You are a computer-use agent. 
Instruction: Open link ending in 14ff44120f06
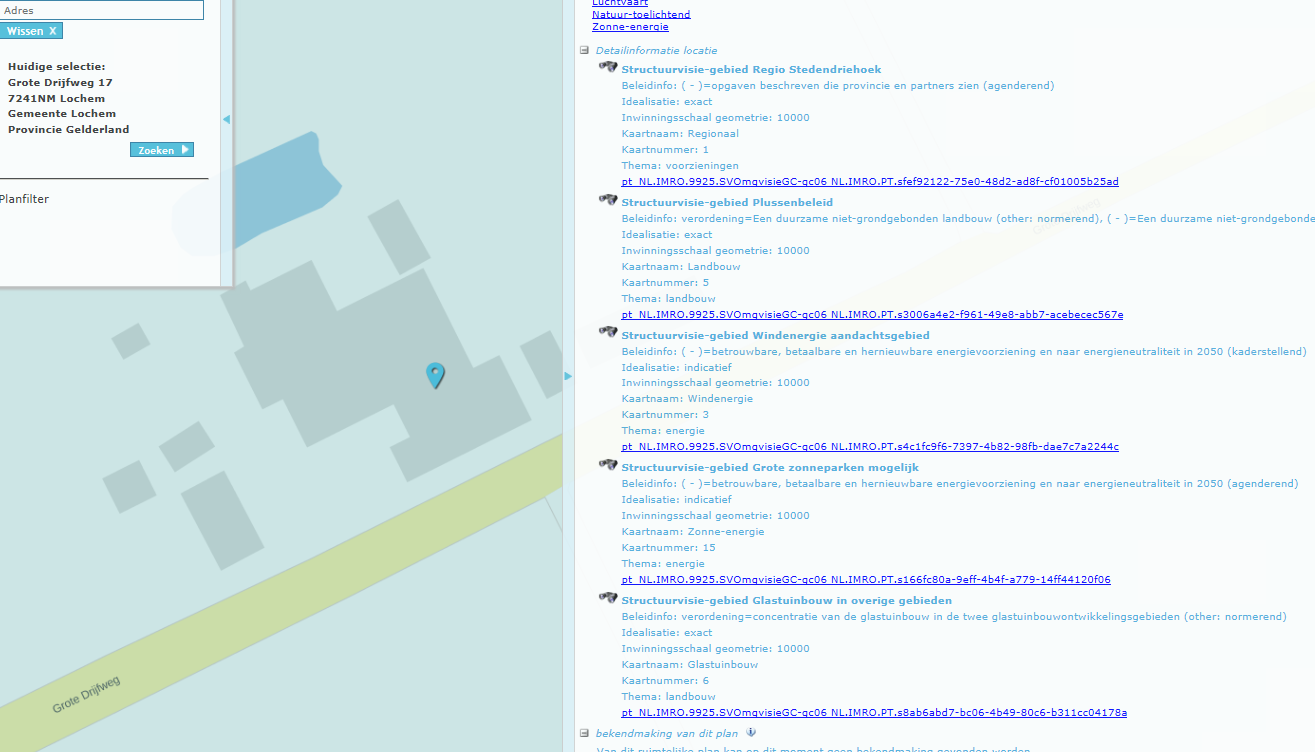[x=866, y=580]
